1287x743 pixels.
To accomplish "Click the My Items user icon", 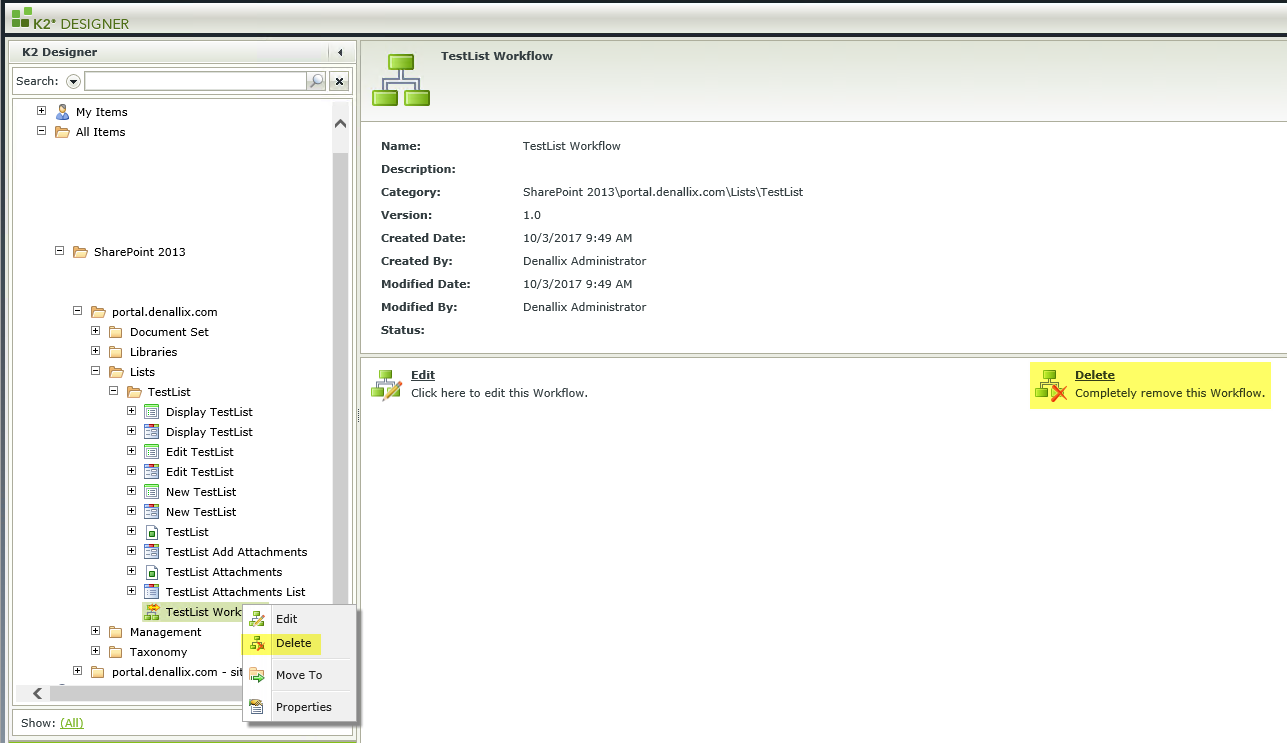I will click(62, 112).
